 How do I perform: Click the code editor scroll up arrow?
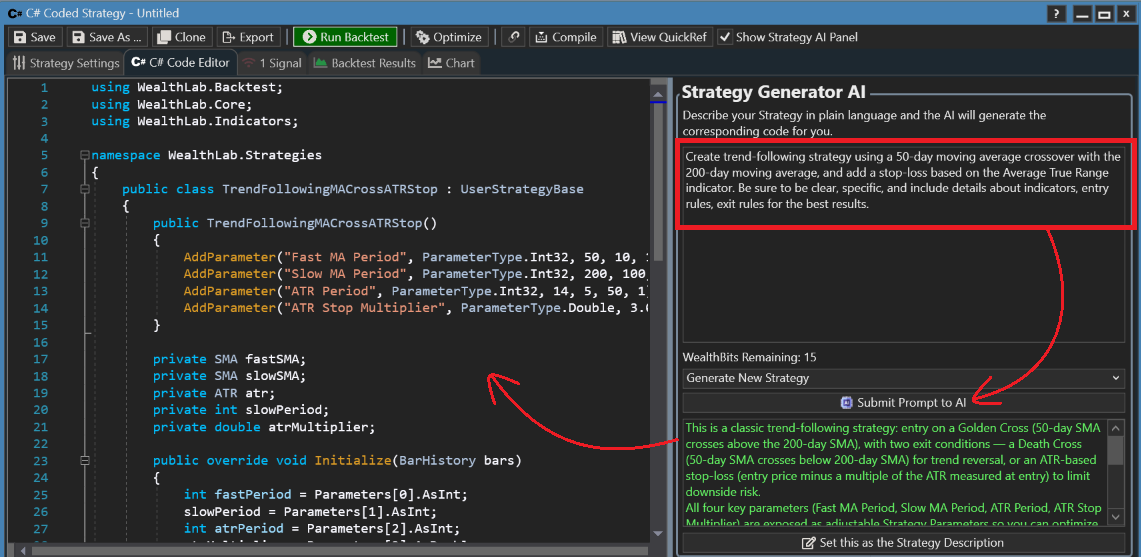tap(658, 94)
